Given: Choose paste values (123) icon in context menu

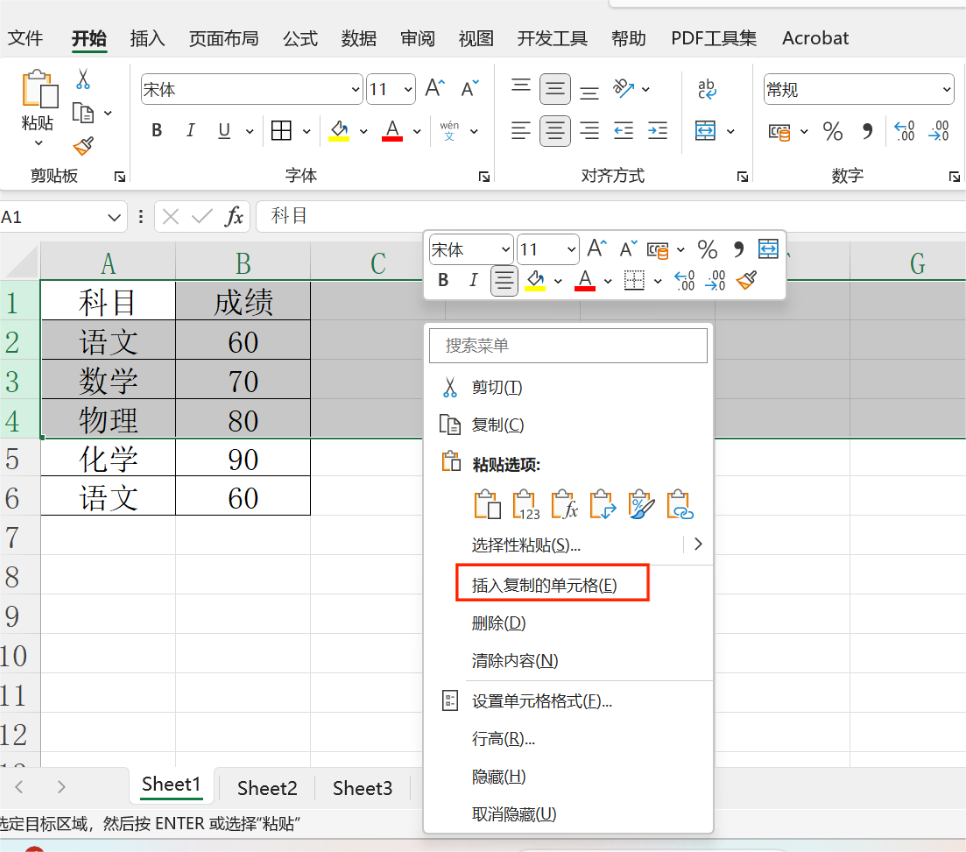Looking at the screenshot, I should pyautogui.click(x=526, y=505).
